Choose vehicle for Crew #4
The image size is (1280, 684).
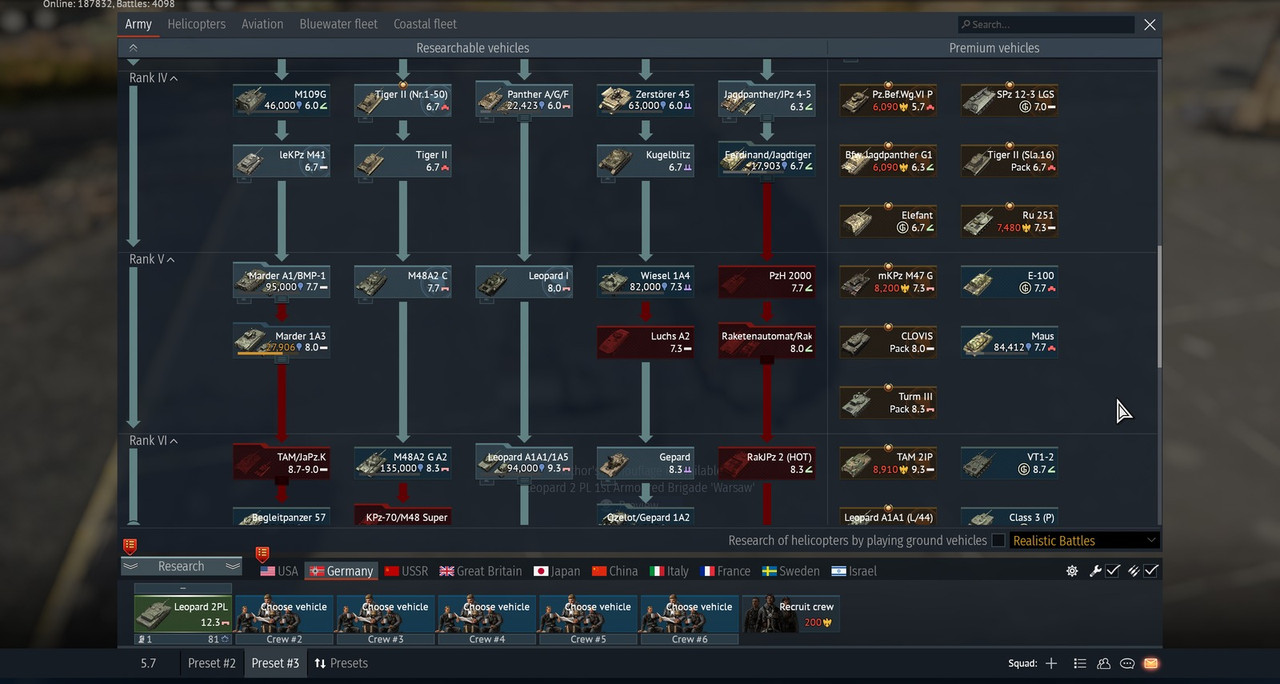click(487, 614)
